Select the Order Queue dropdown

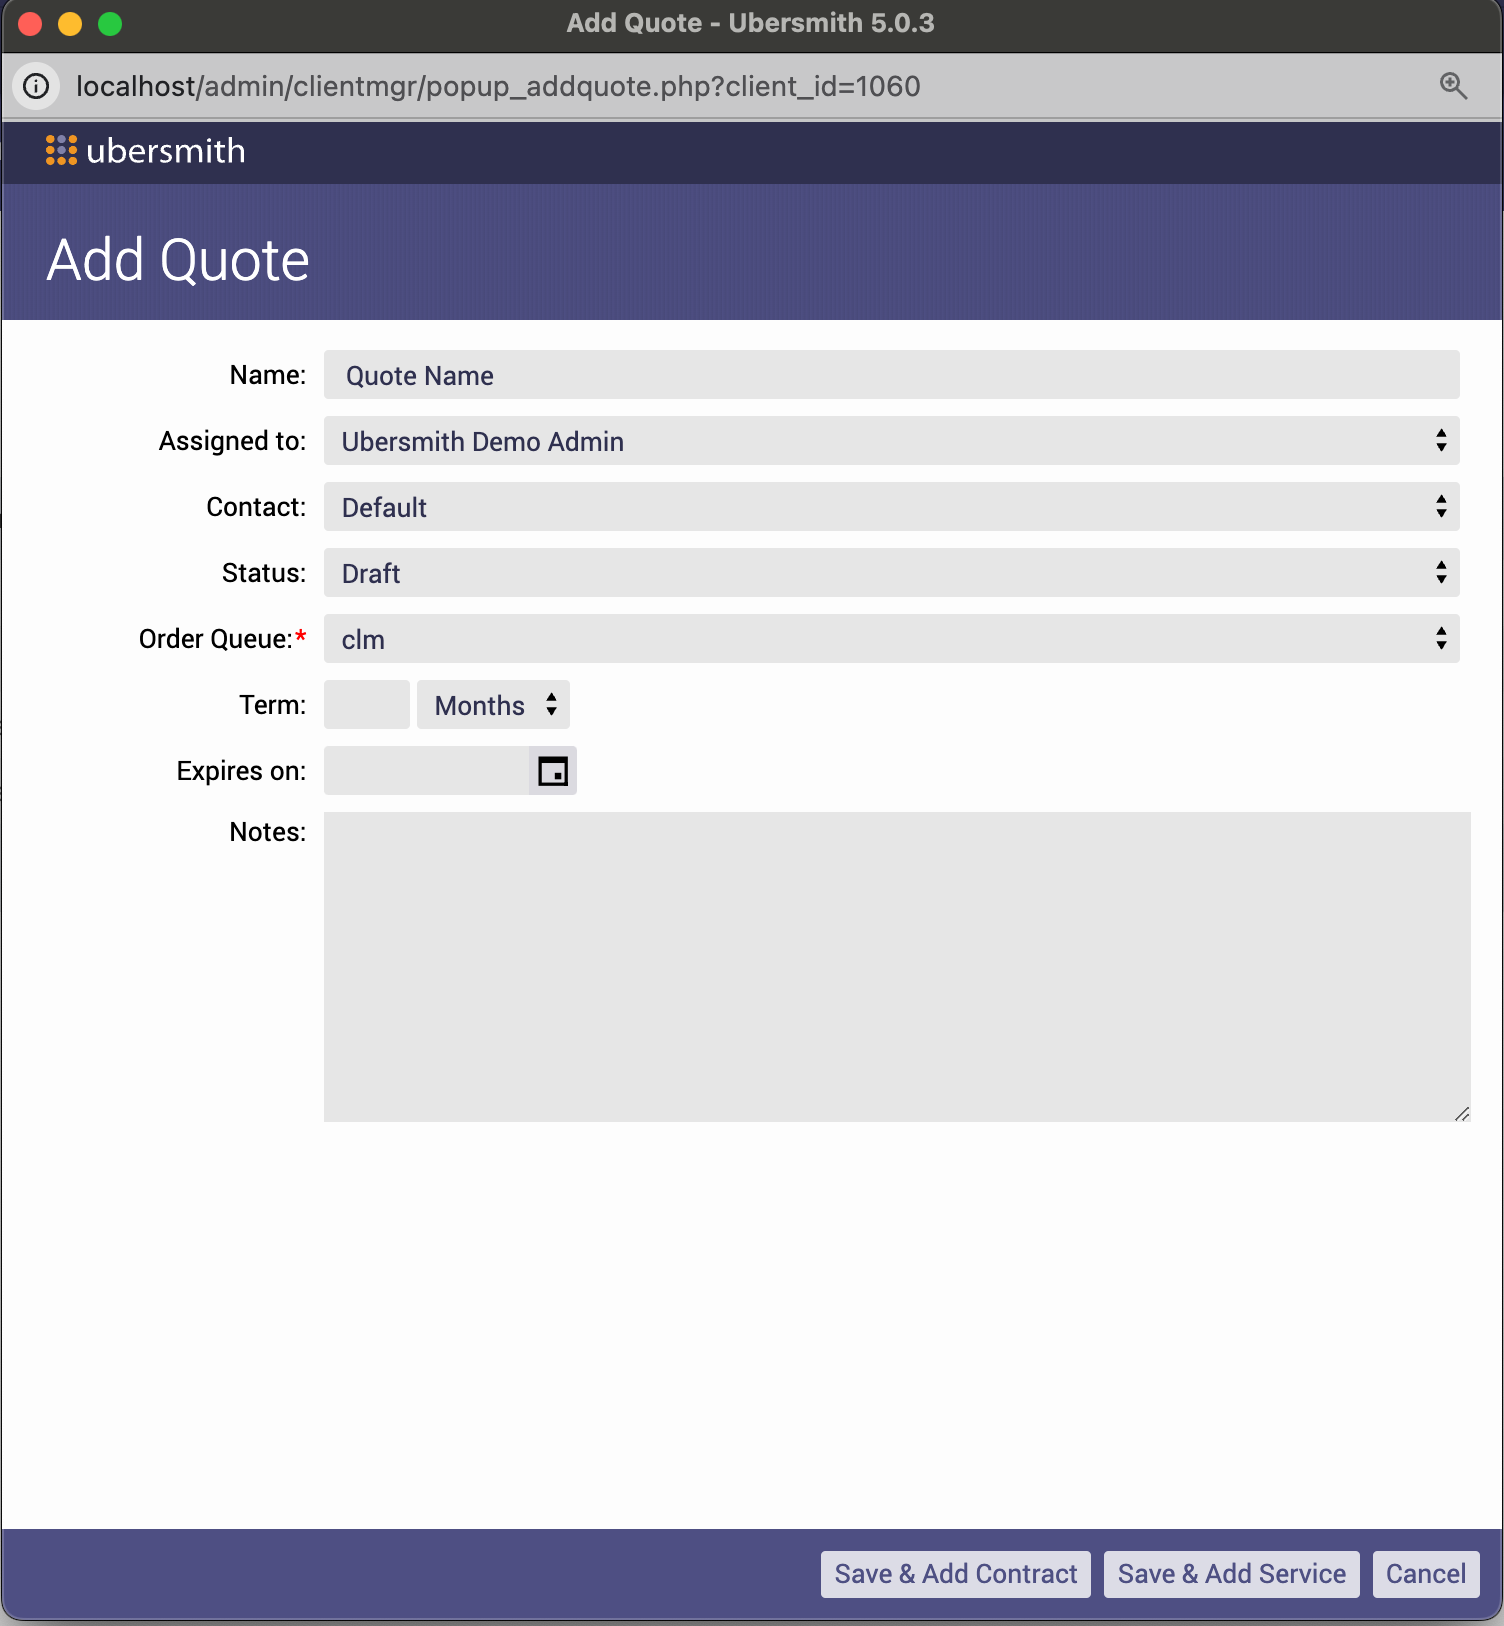[x=890, y=639]
